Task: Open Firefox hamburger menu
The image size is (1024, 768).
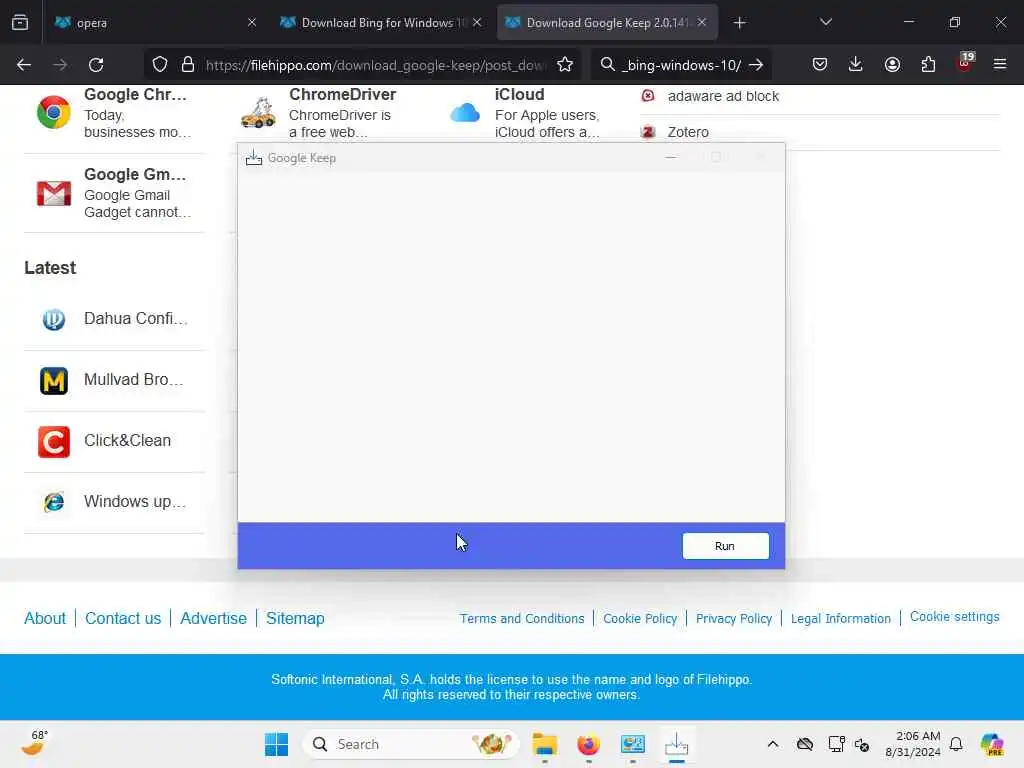Action: (1000, 64)
